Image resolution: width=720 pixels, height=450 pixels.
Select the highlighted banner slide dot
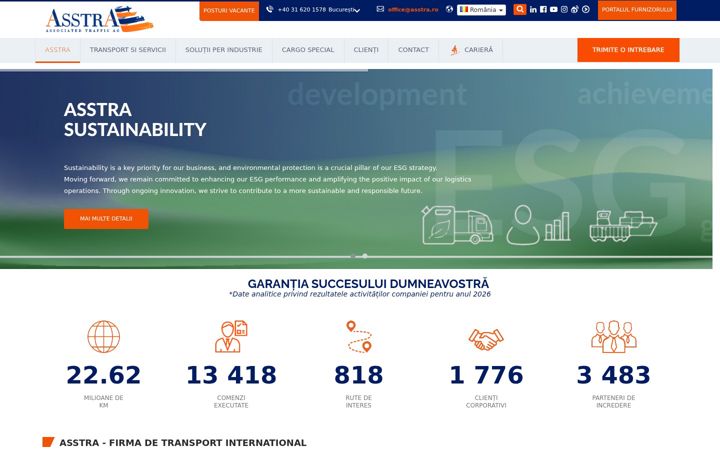365,256
